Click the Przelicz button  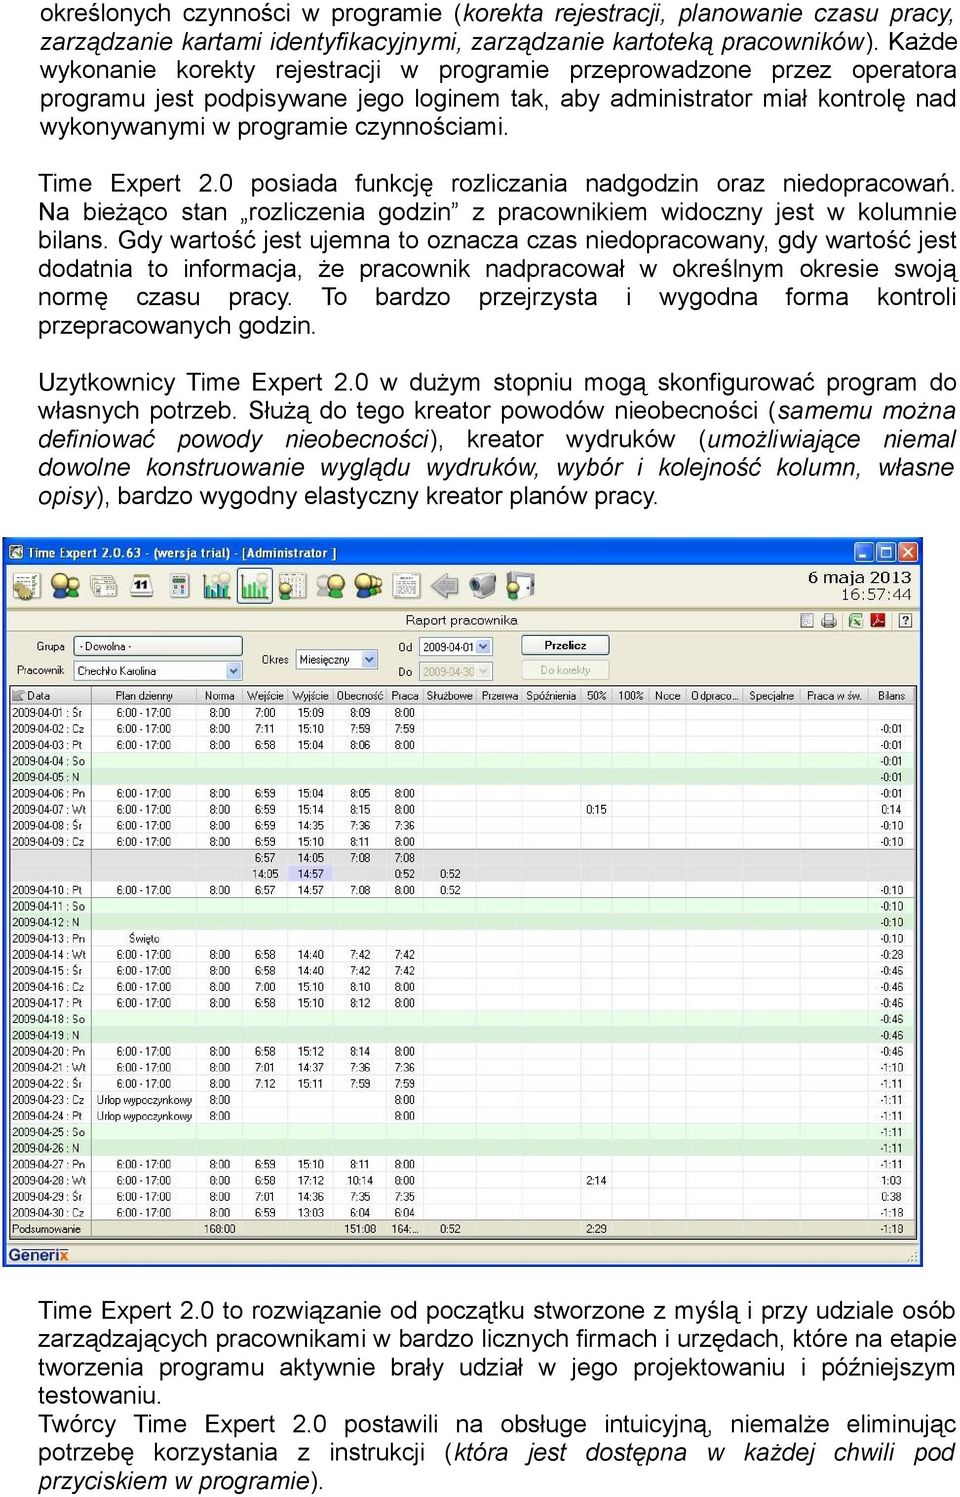click(565, 646)
